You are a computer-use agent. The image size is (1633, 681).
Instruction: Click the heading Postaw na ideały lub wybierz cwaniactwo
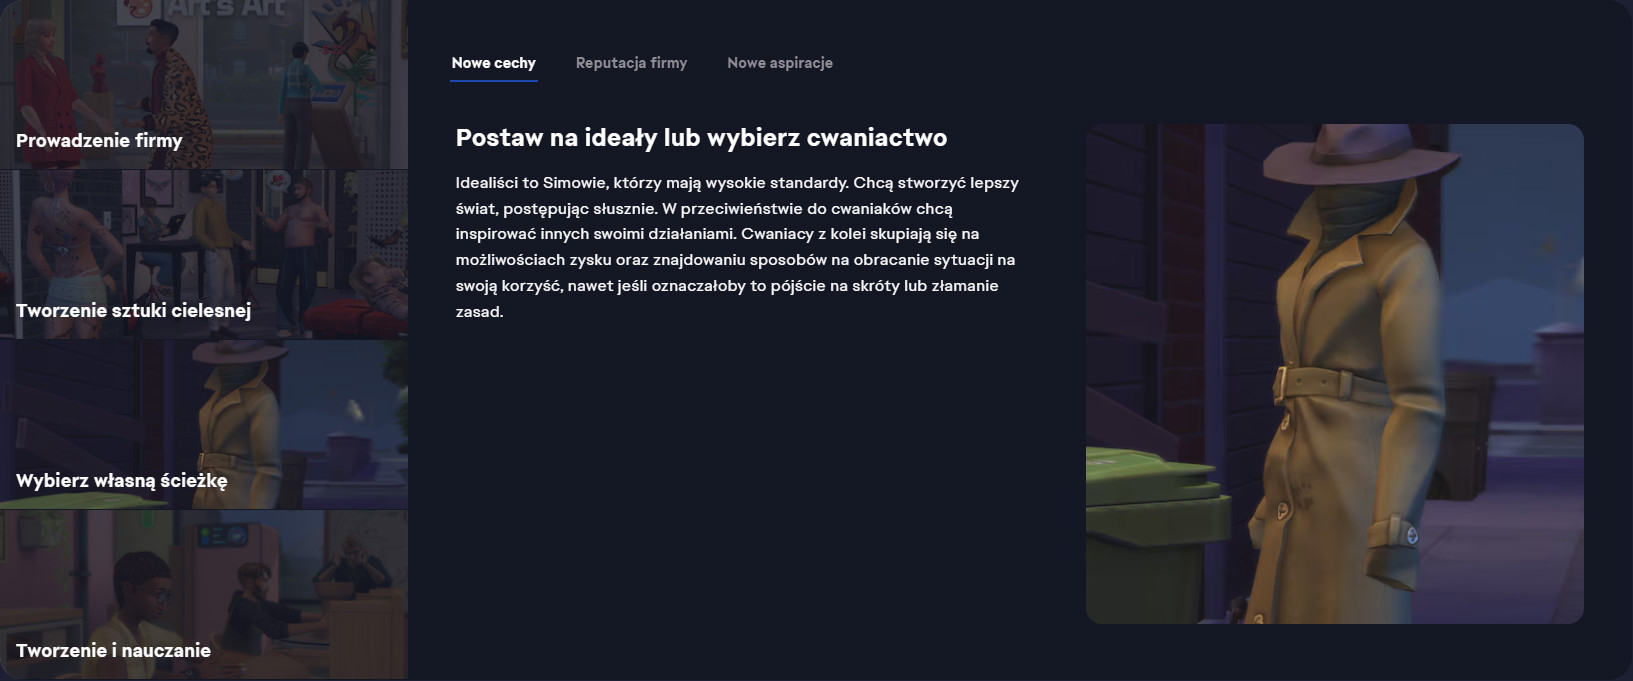701,138
